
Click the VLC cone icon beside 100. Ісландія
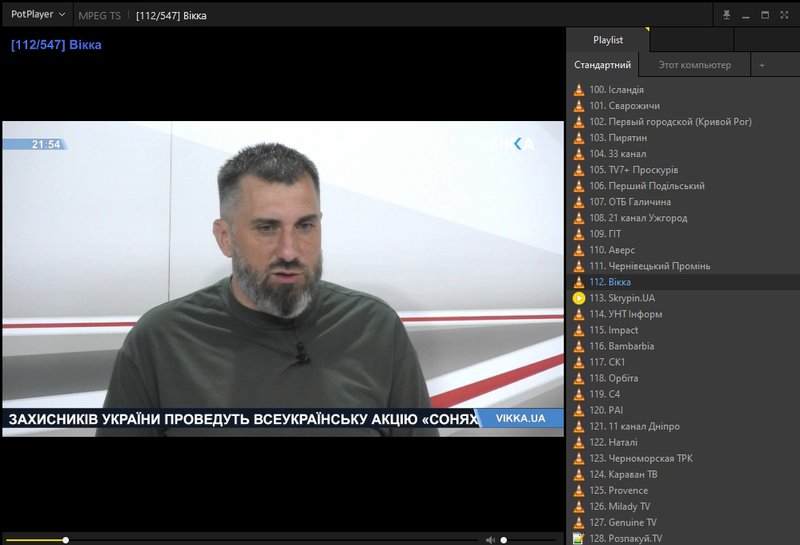[579, 90]
